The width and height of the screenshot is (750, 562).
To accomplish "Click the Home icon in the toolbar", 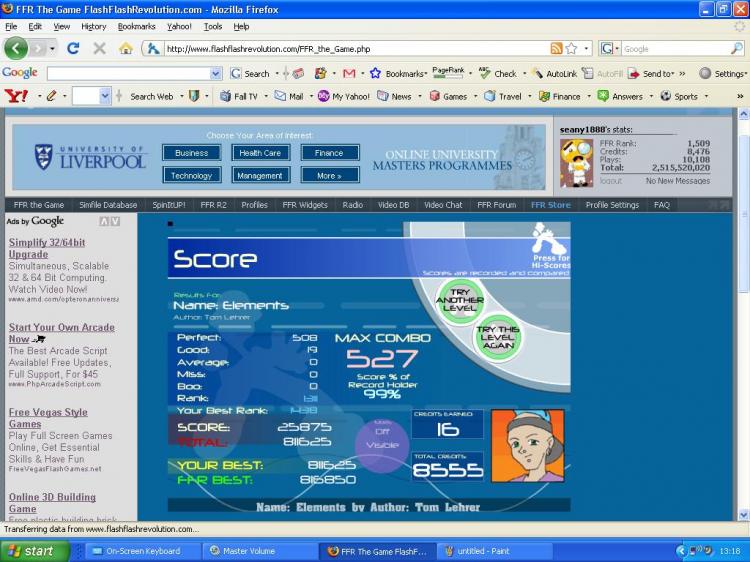I will pyautogui.click(x=125, y=48).
